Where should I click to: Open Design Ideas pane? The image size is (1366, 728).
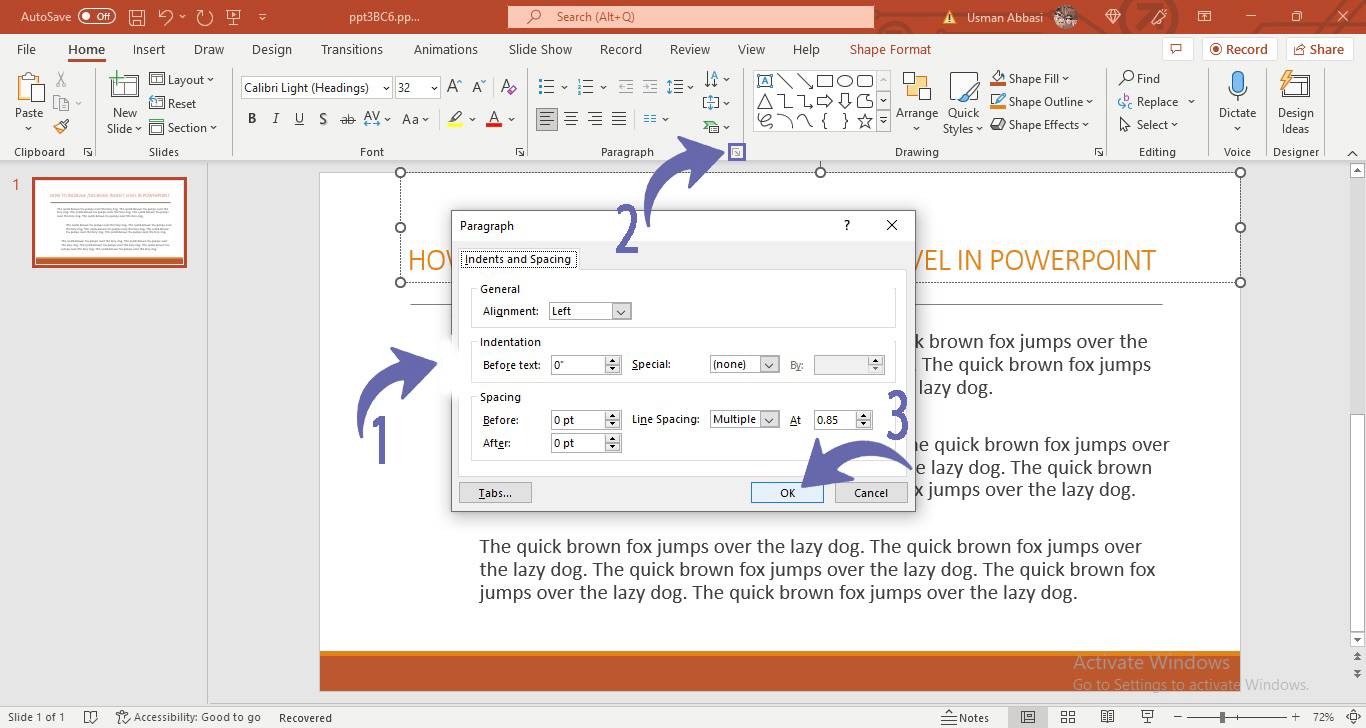pyautogui.click(x=1295, y=103)
